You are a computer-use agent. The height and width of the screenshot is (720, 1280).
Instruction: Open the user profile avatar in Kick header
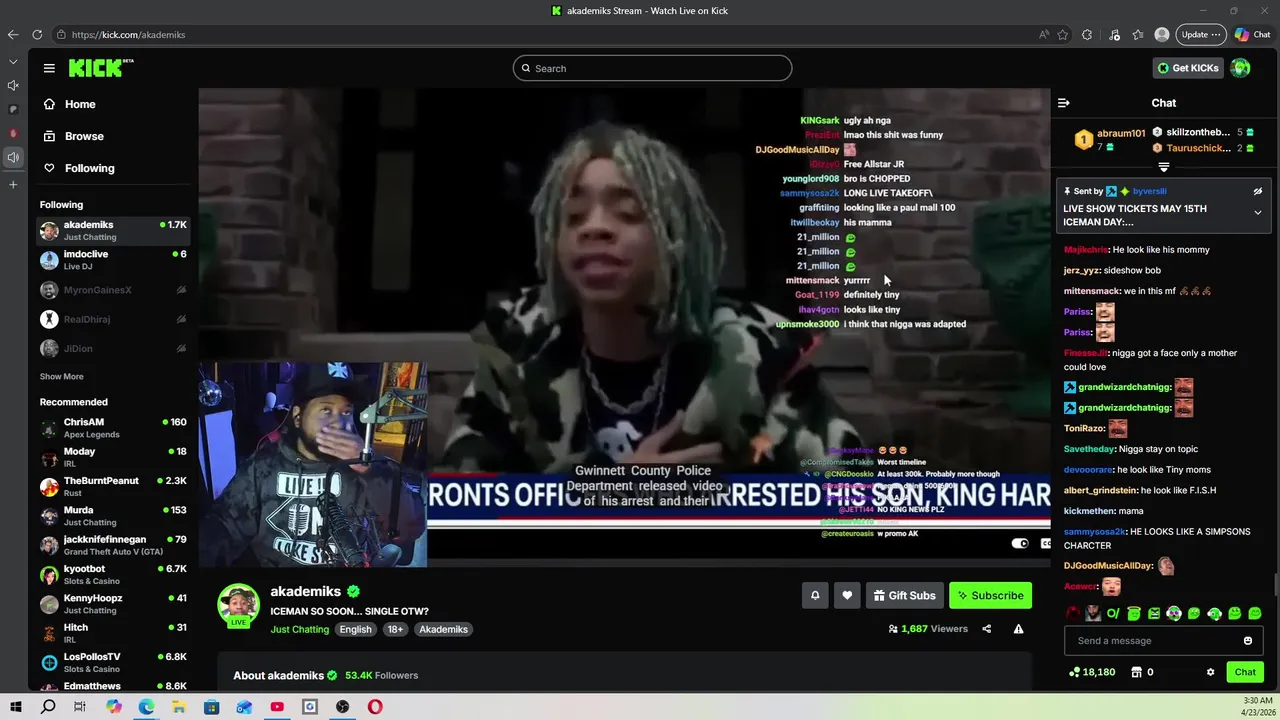1240,68
